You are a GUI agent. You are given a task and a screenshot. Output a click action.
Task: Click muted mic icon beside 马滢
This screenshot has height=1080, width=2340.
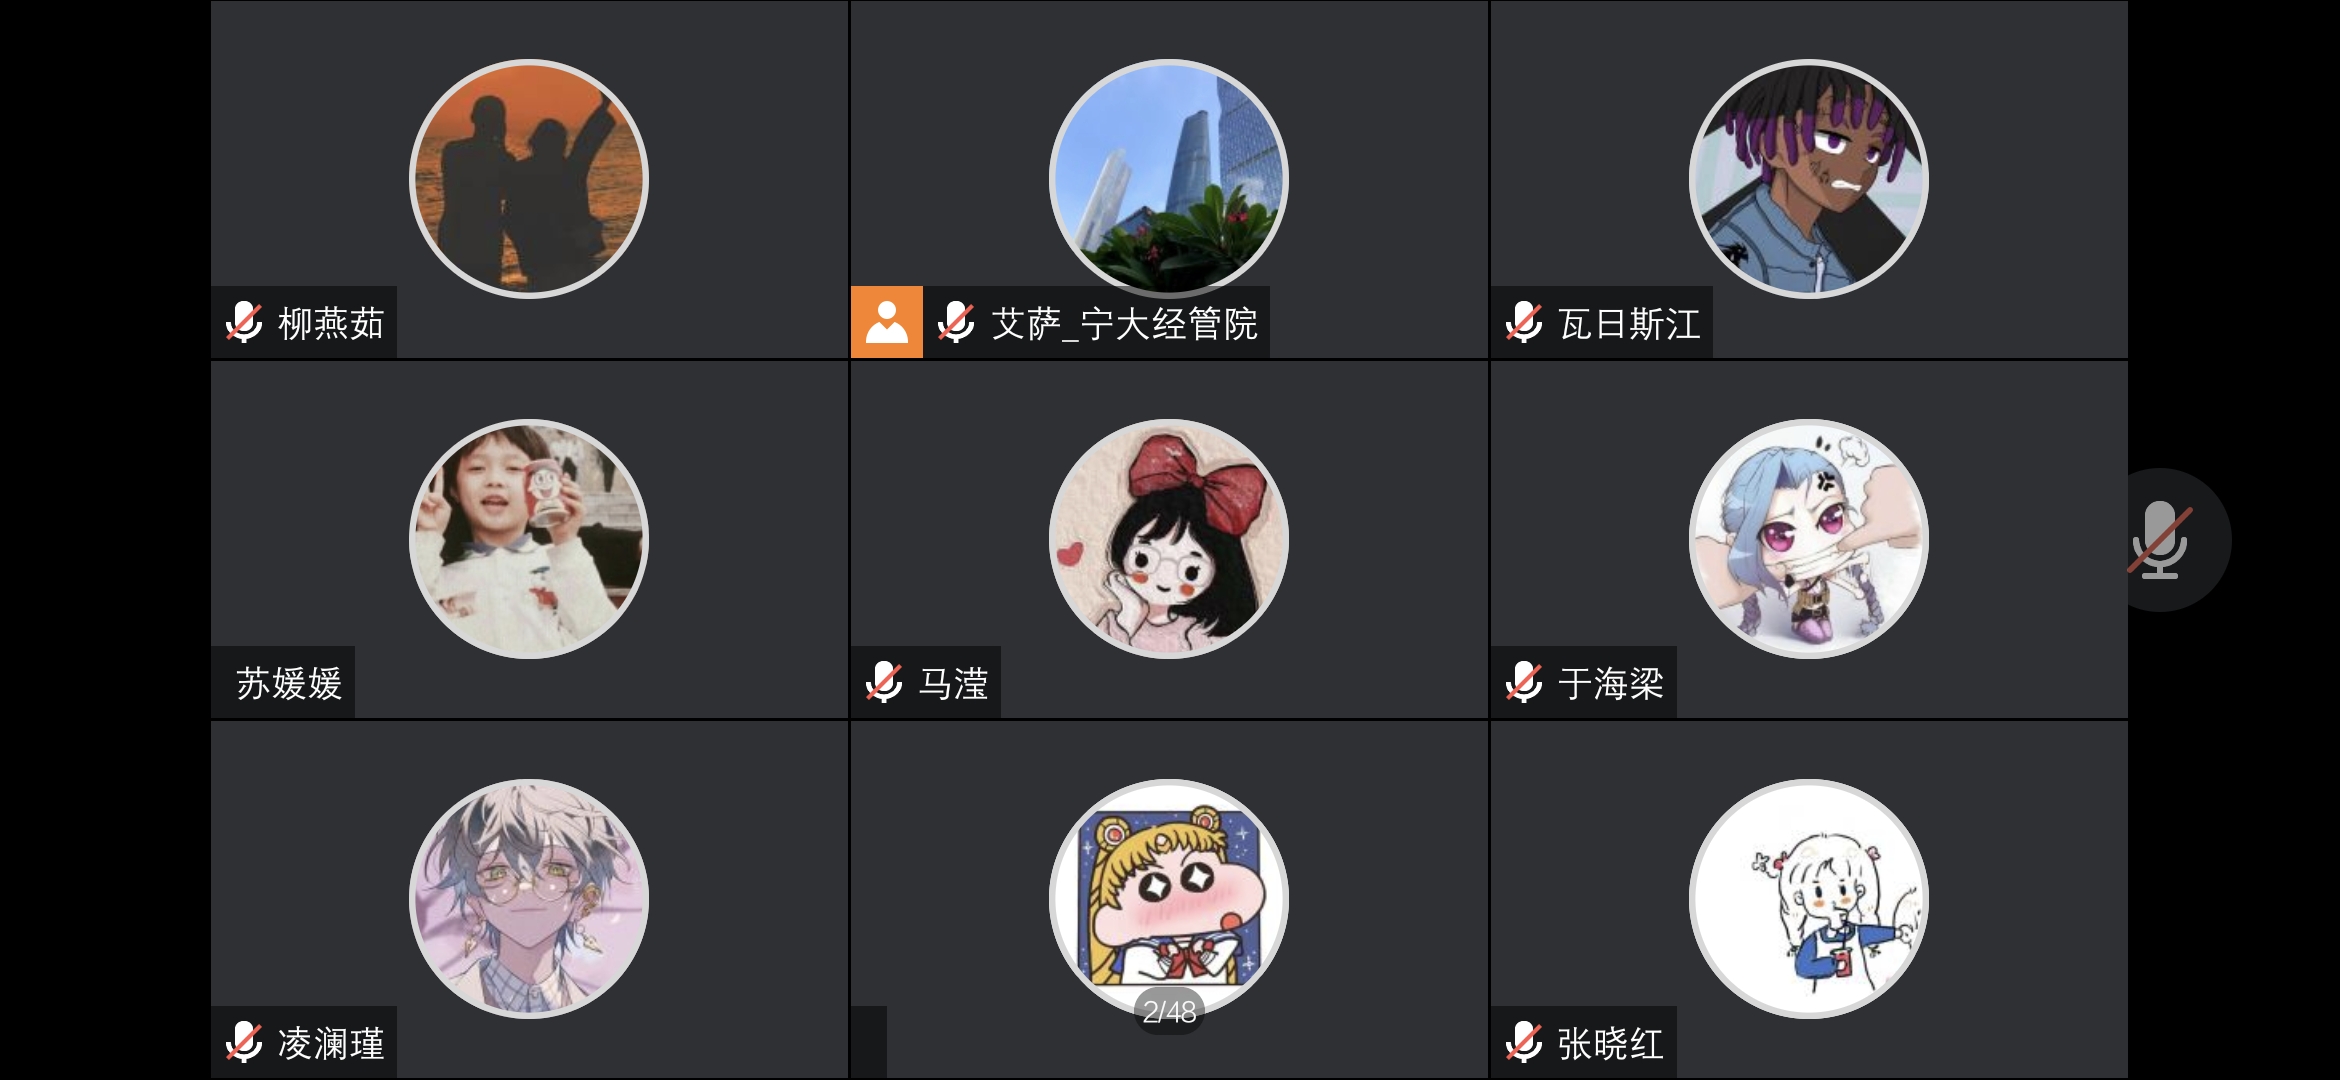pos(884,683)
